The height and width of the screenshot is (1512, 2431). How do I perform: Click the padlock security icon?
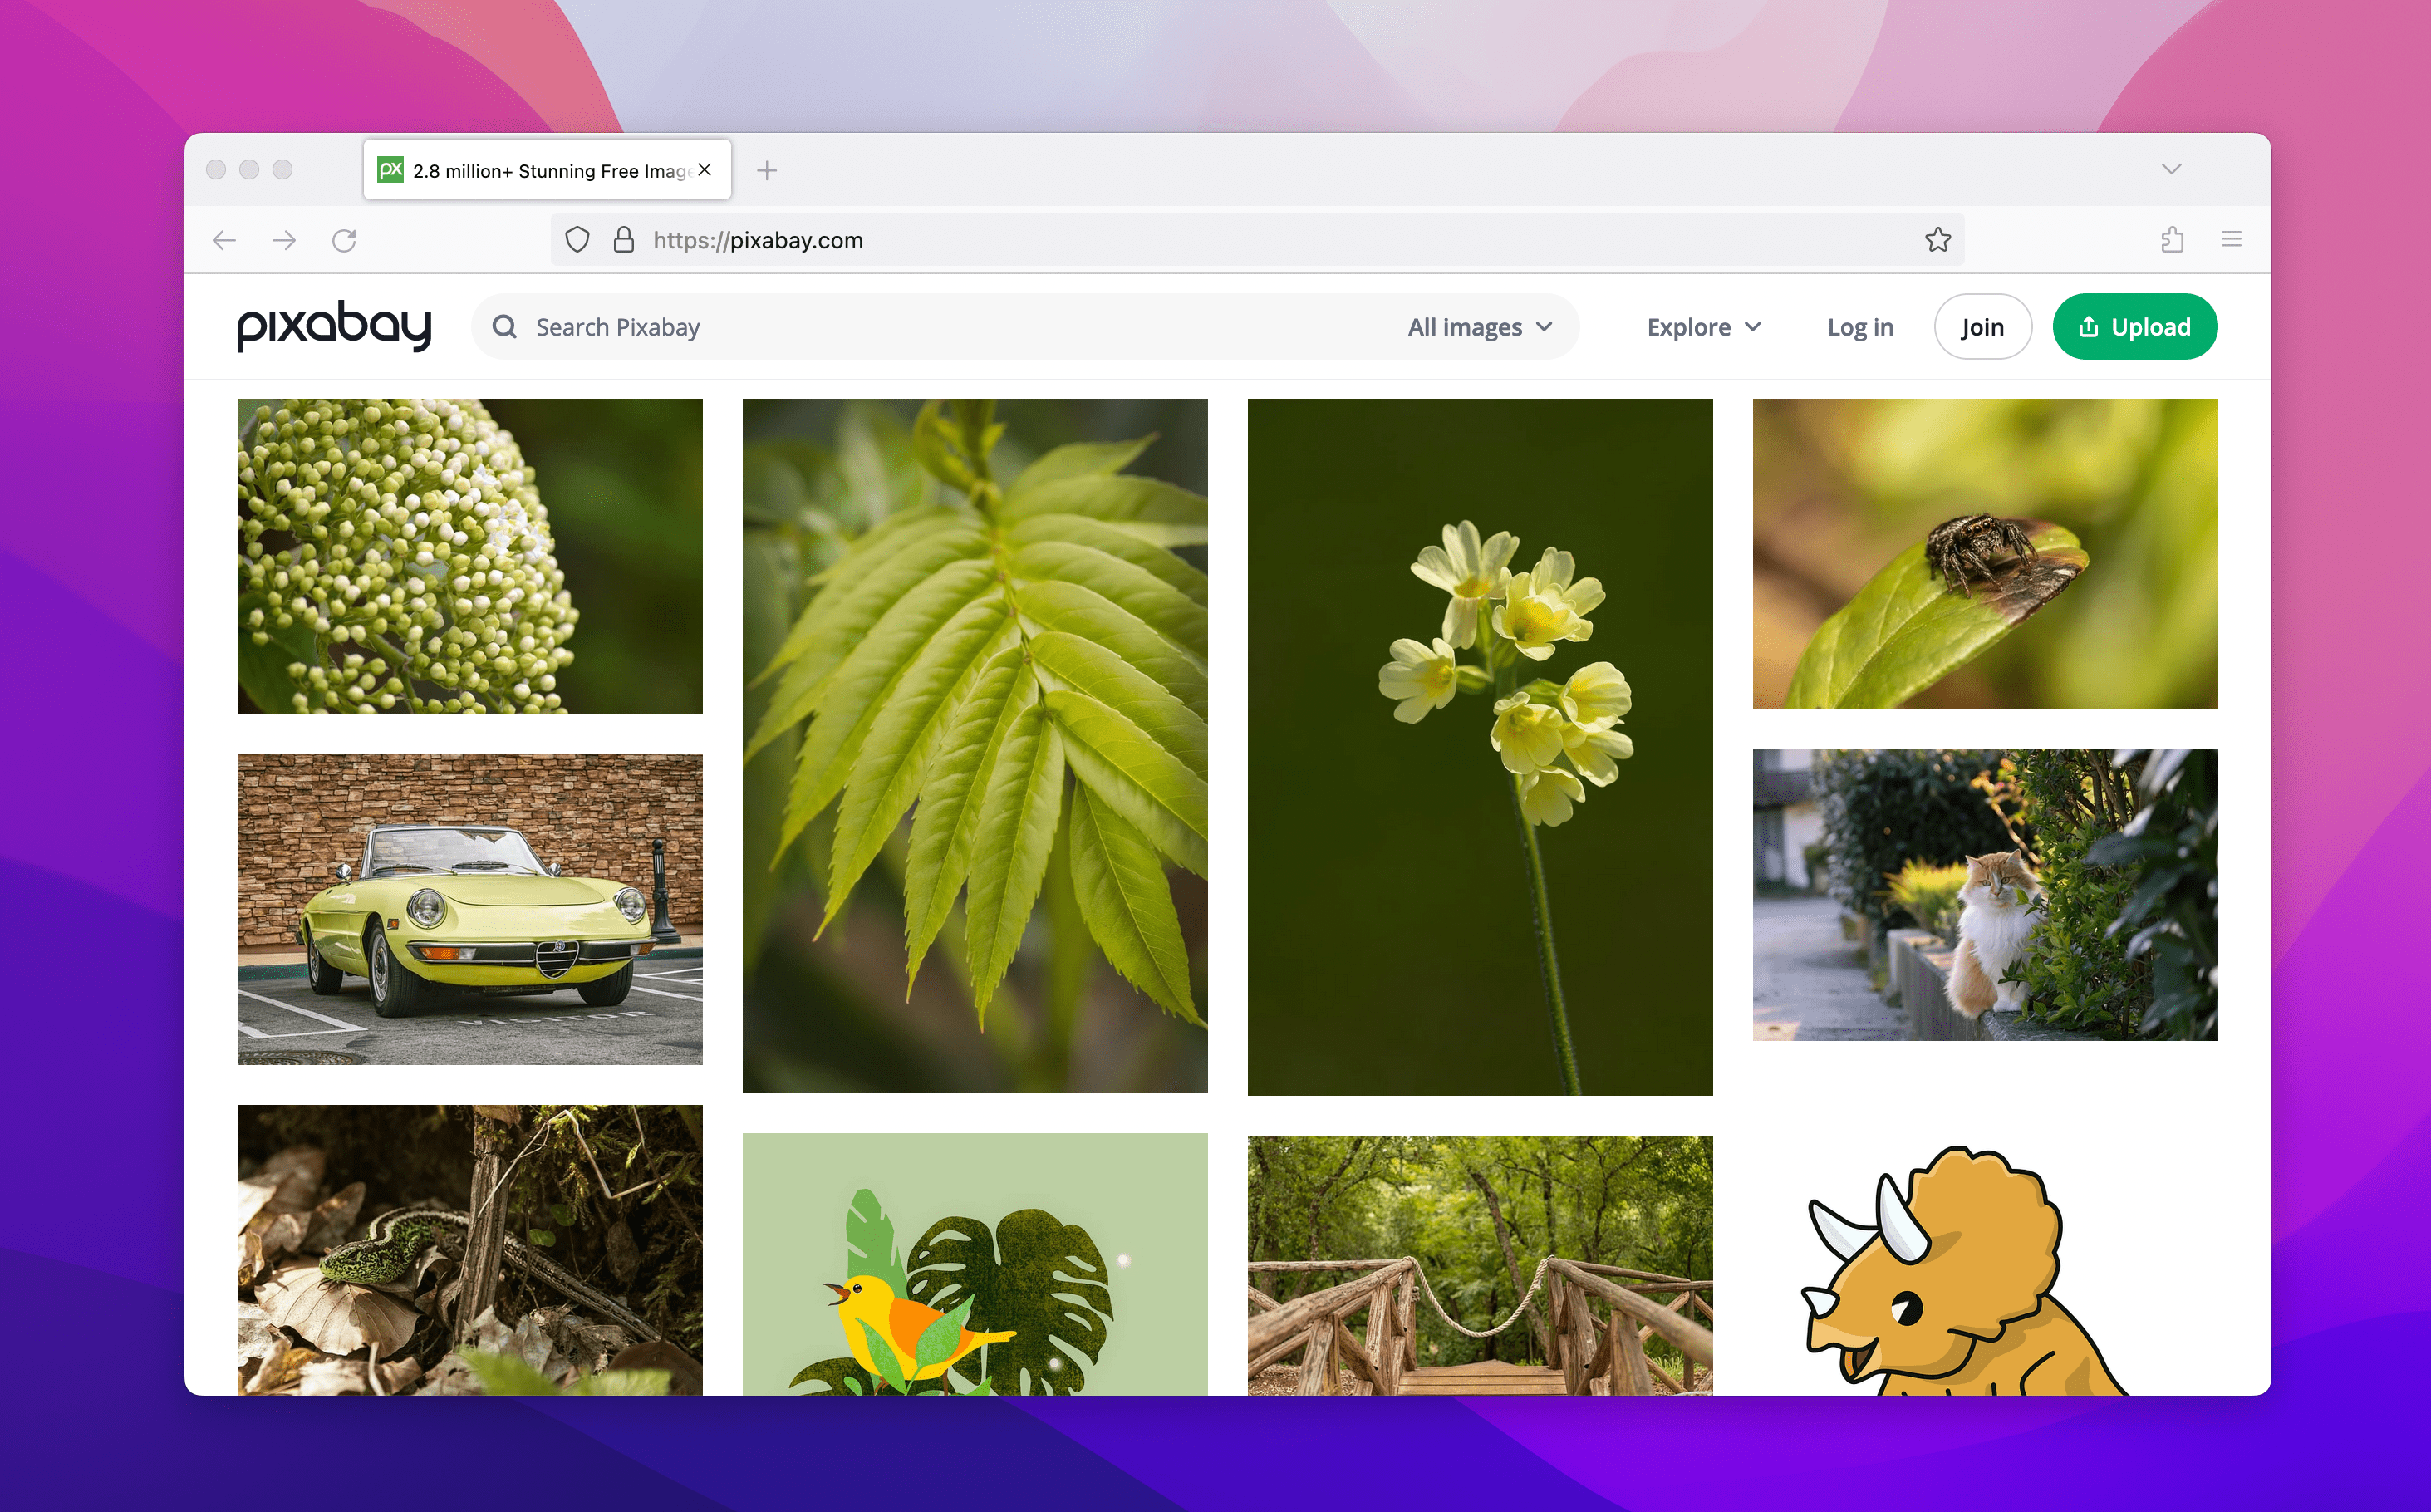click(623, 240)
